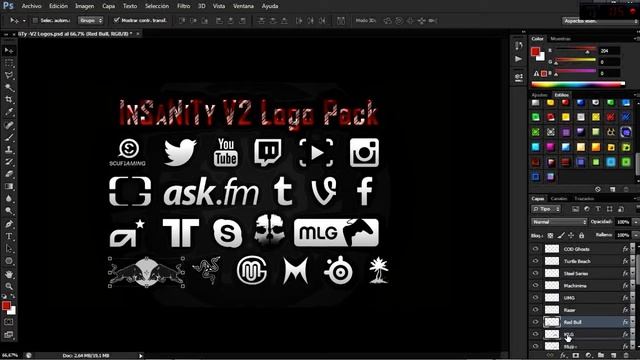Click the Opacidad 100% field
This screenshot has height=360, width=640.
pos(623,222)
